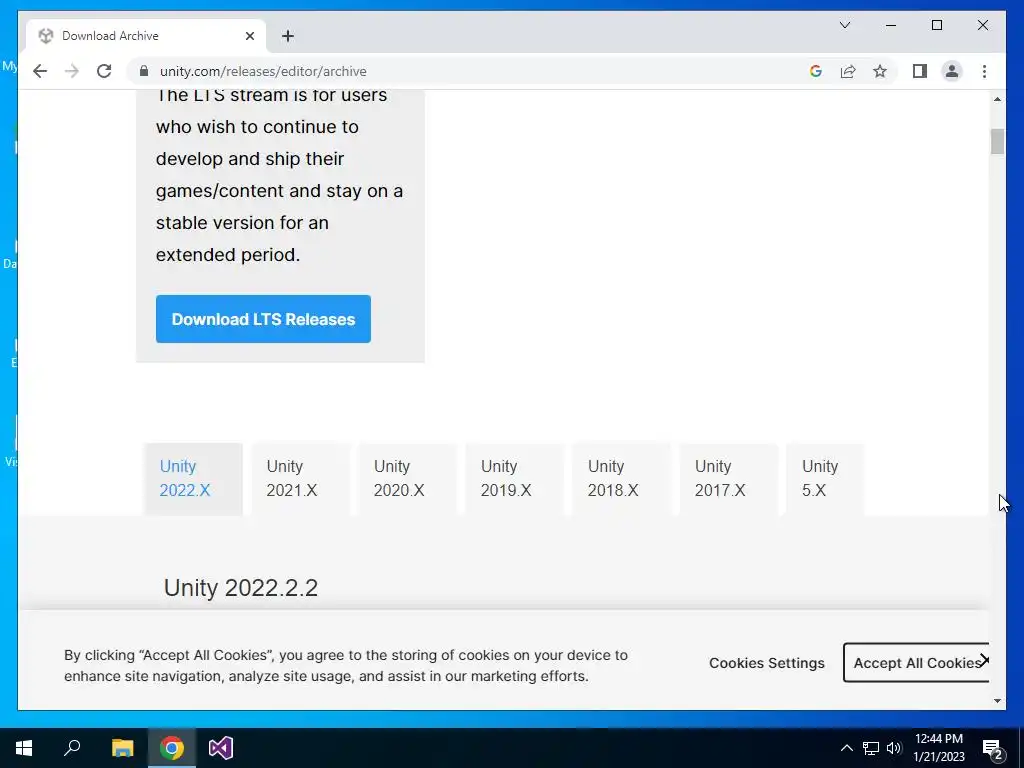Open the notification center icon
The width and height of the screenshot is (1024, 768).
[x=992, y=748]
